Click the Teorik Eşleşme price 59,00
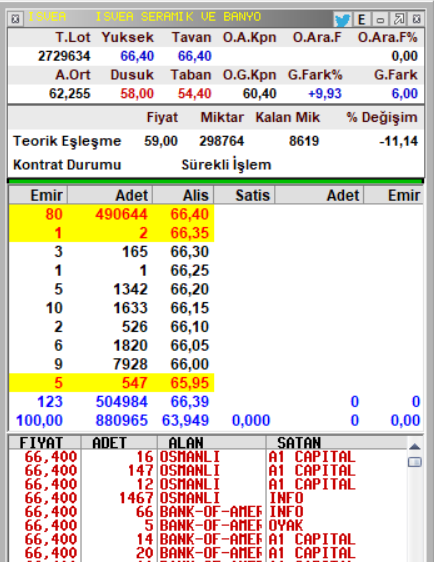Viewport: 434px width, 562px height. click(161, 141)
